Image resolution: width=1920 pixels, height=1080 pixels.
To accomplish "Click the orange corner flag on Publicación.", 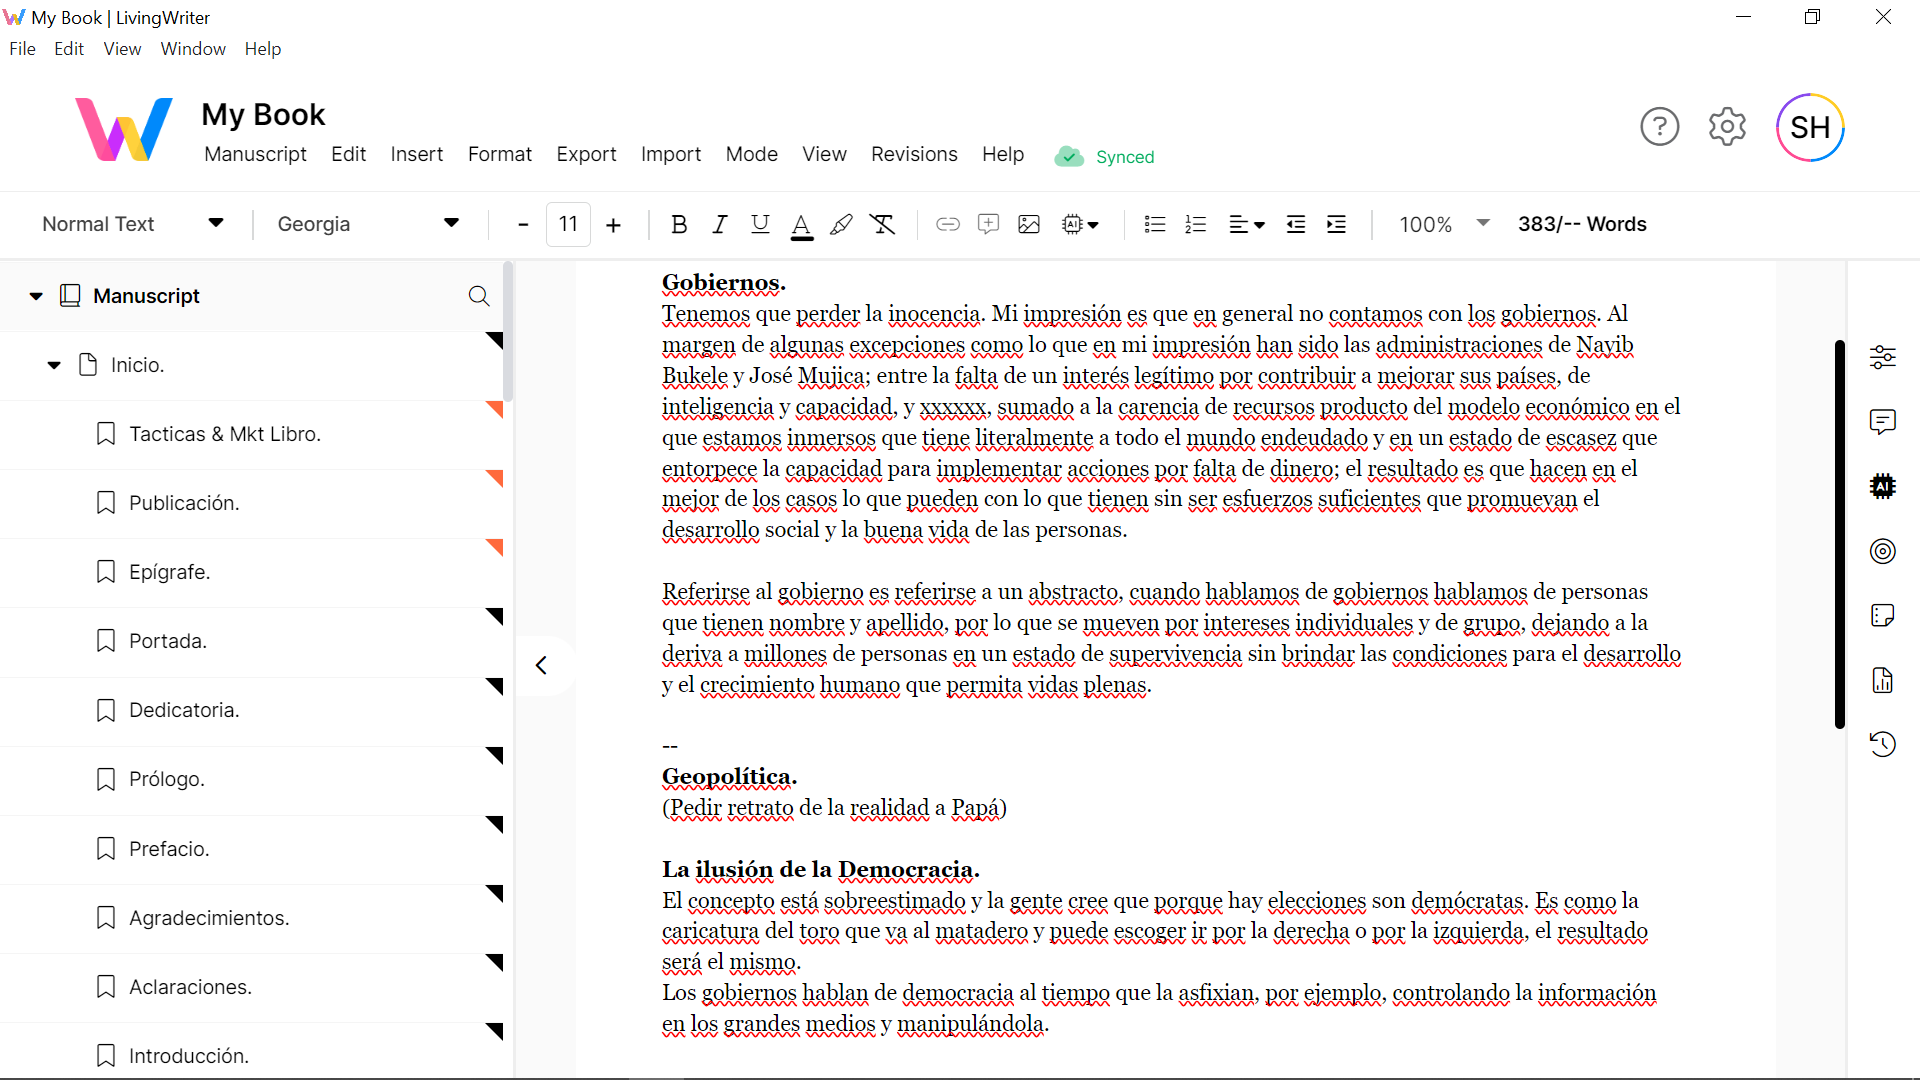I will [495, 478].
